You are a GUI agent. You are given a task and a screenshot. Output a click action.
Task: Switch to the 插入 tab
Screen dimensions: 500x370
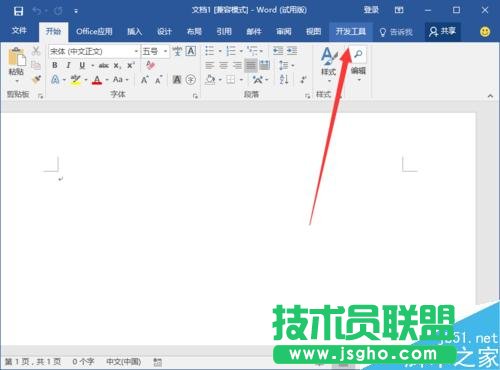pyautogui.click(x=134, y=32)
